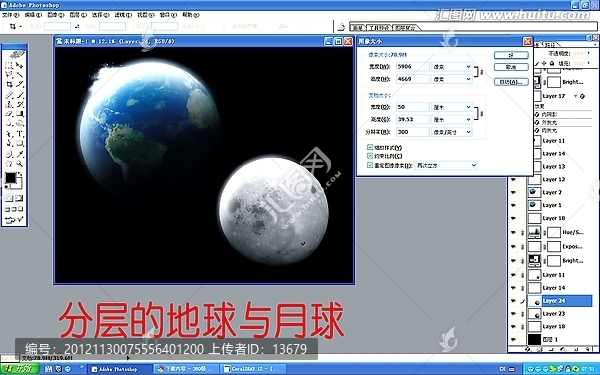The height and width of the screenshot is (375, 600).
Task: Toggle visibility of Hue/S... adjustment layer
Action: coord(514,232)
